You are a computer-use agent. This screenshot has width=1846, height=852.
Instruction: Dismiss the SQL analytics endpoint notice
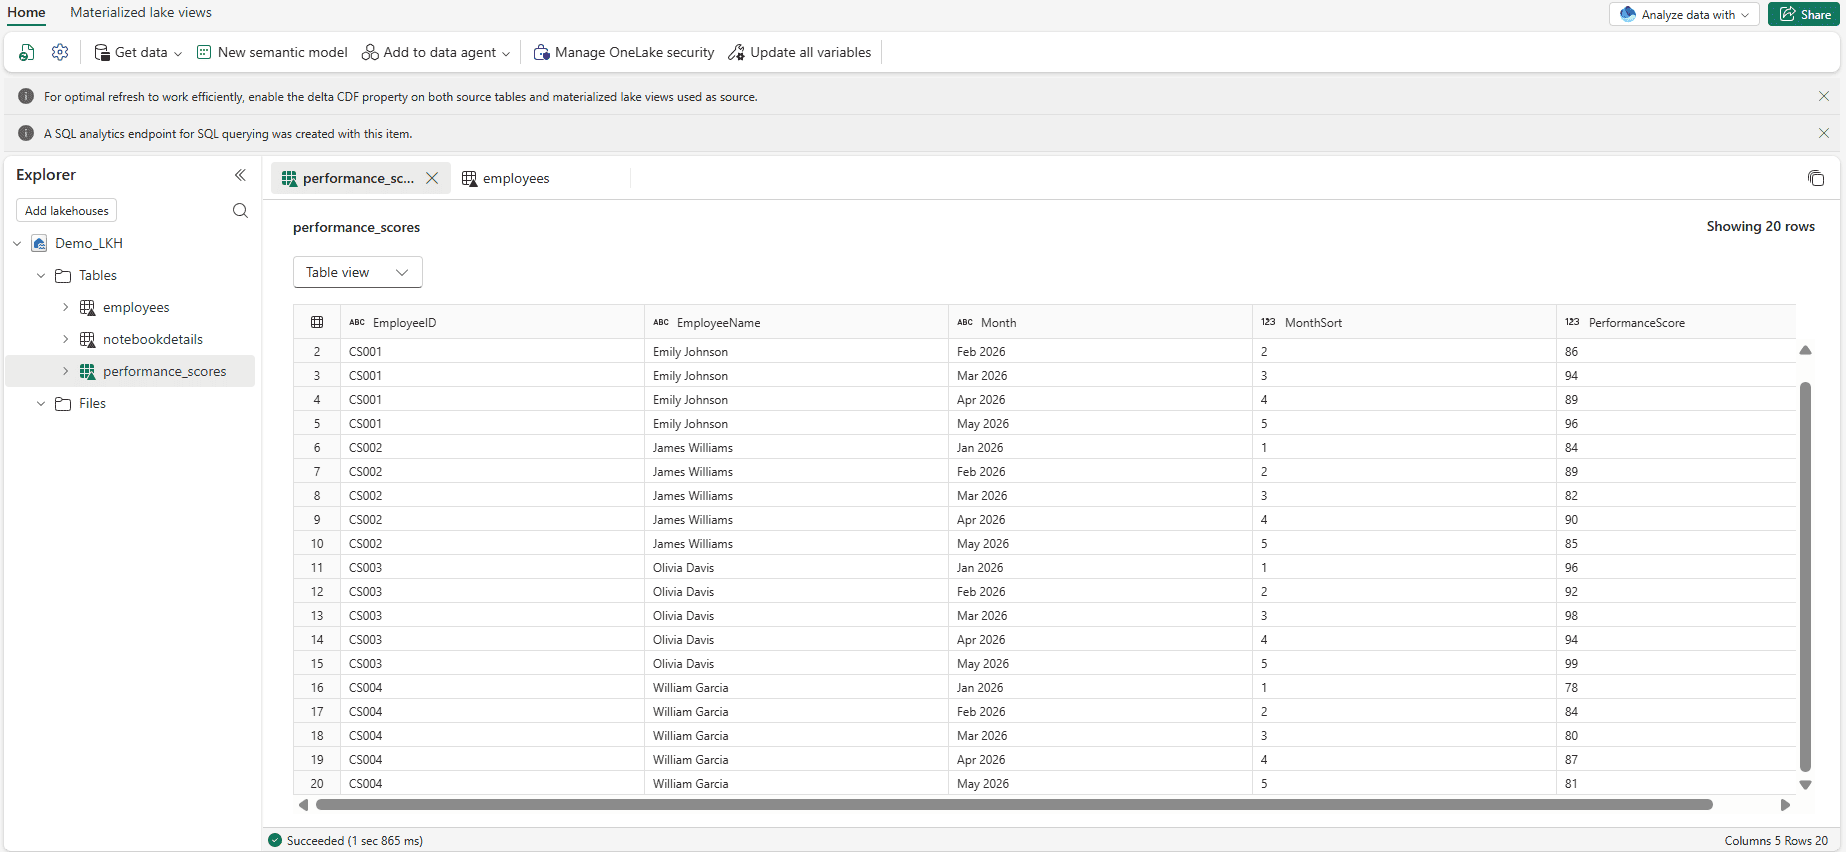tap(1823, 133)
